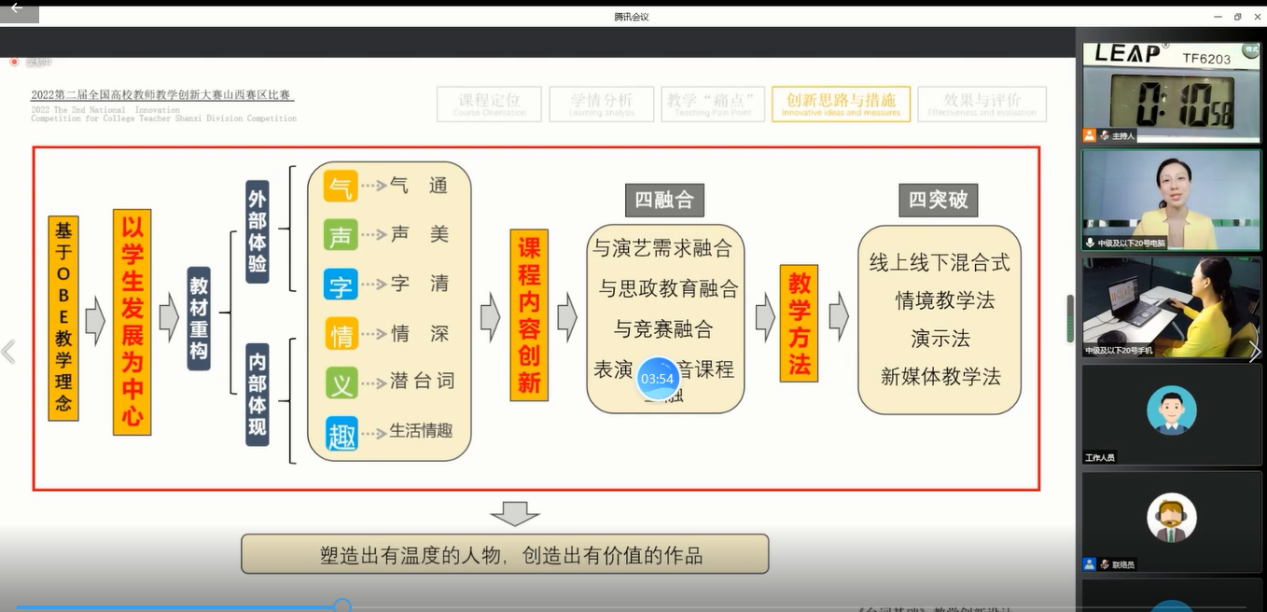Select the 中级及以下20号手机 video tile
1267x612 pixels.
(1171, 307)
